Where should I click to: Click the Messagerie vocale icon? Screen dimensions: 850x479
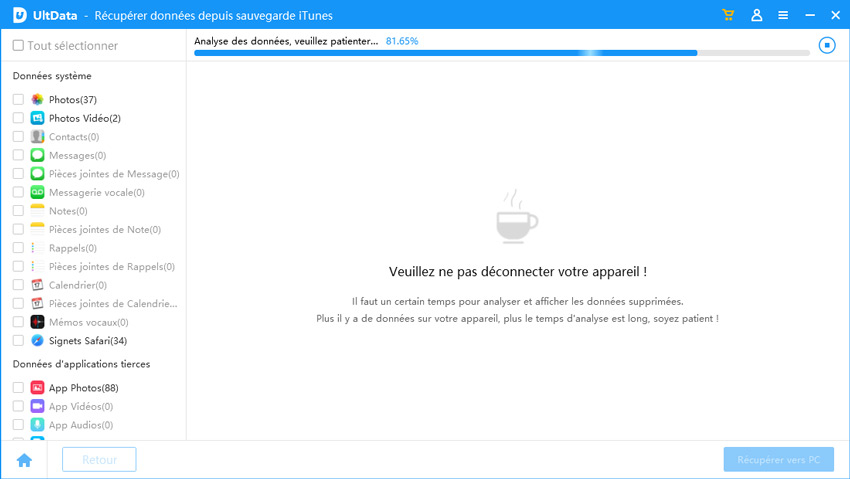click(x=37, y=192)
